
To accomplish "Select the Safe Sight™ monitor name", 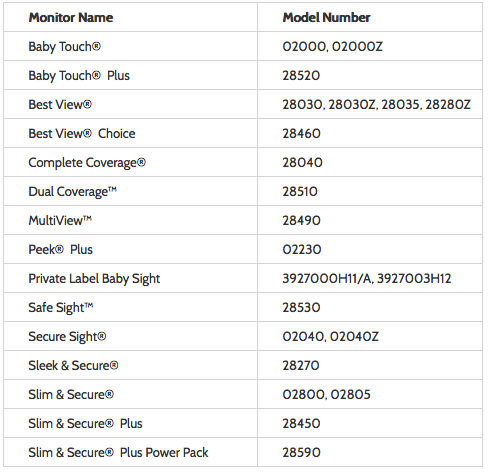I will click(x=61, y=308).
